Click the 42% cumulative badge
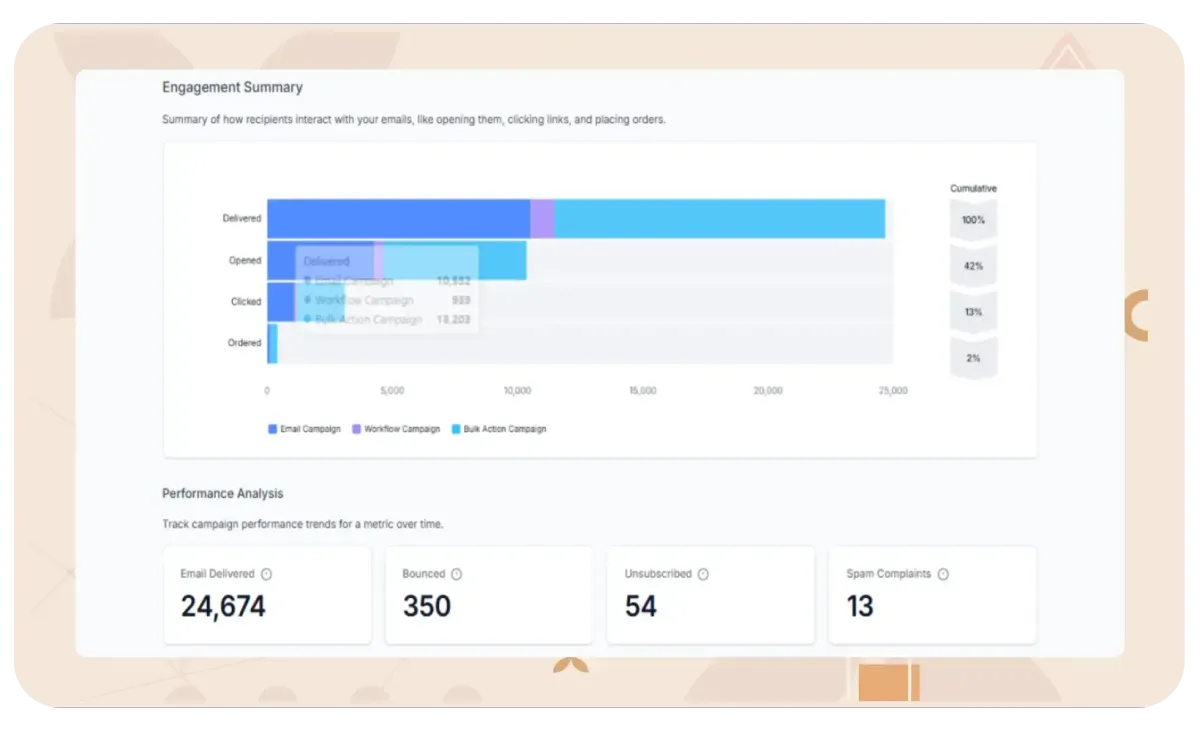The width and height of the screenshot is (1200, 731). coord(972,265)
